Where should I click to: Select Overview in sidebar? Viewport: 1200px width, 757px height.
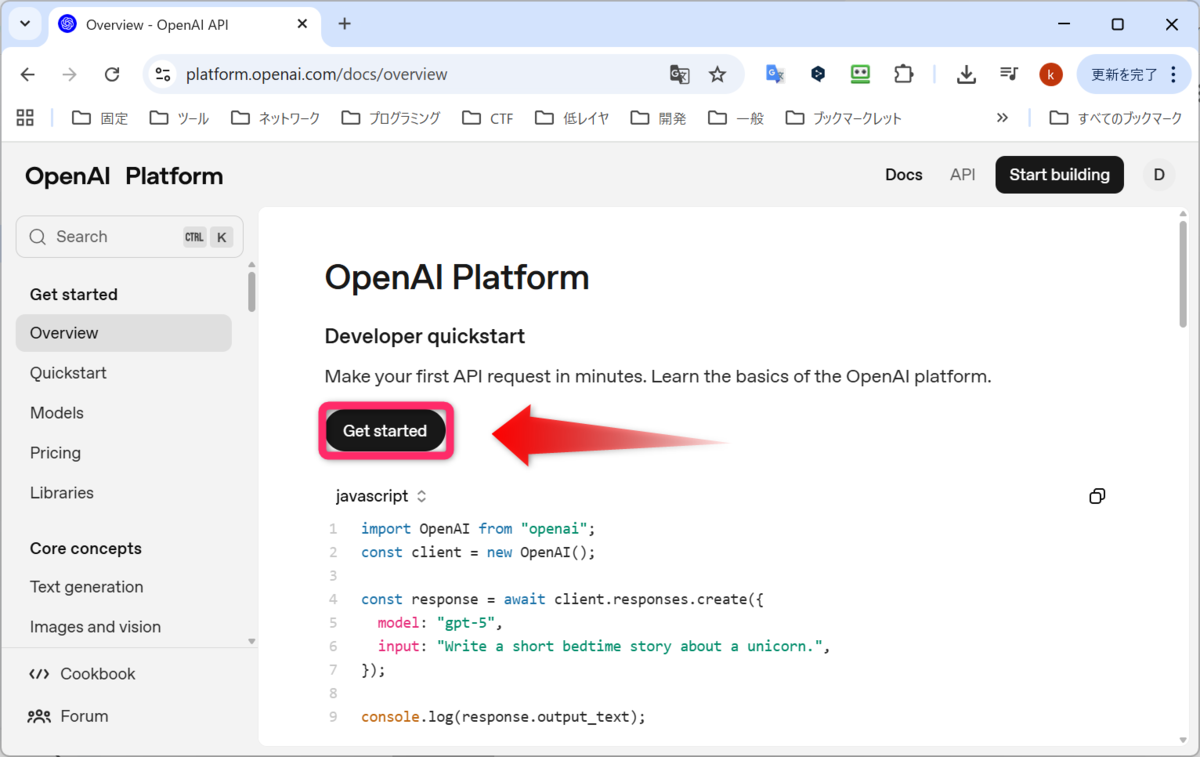click(124, 333)
